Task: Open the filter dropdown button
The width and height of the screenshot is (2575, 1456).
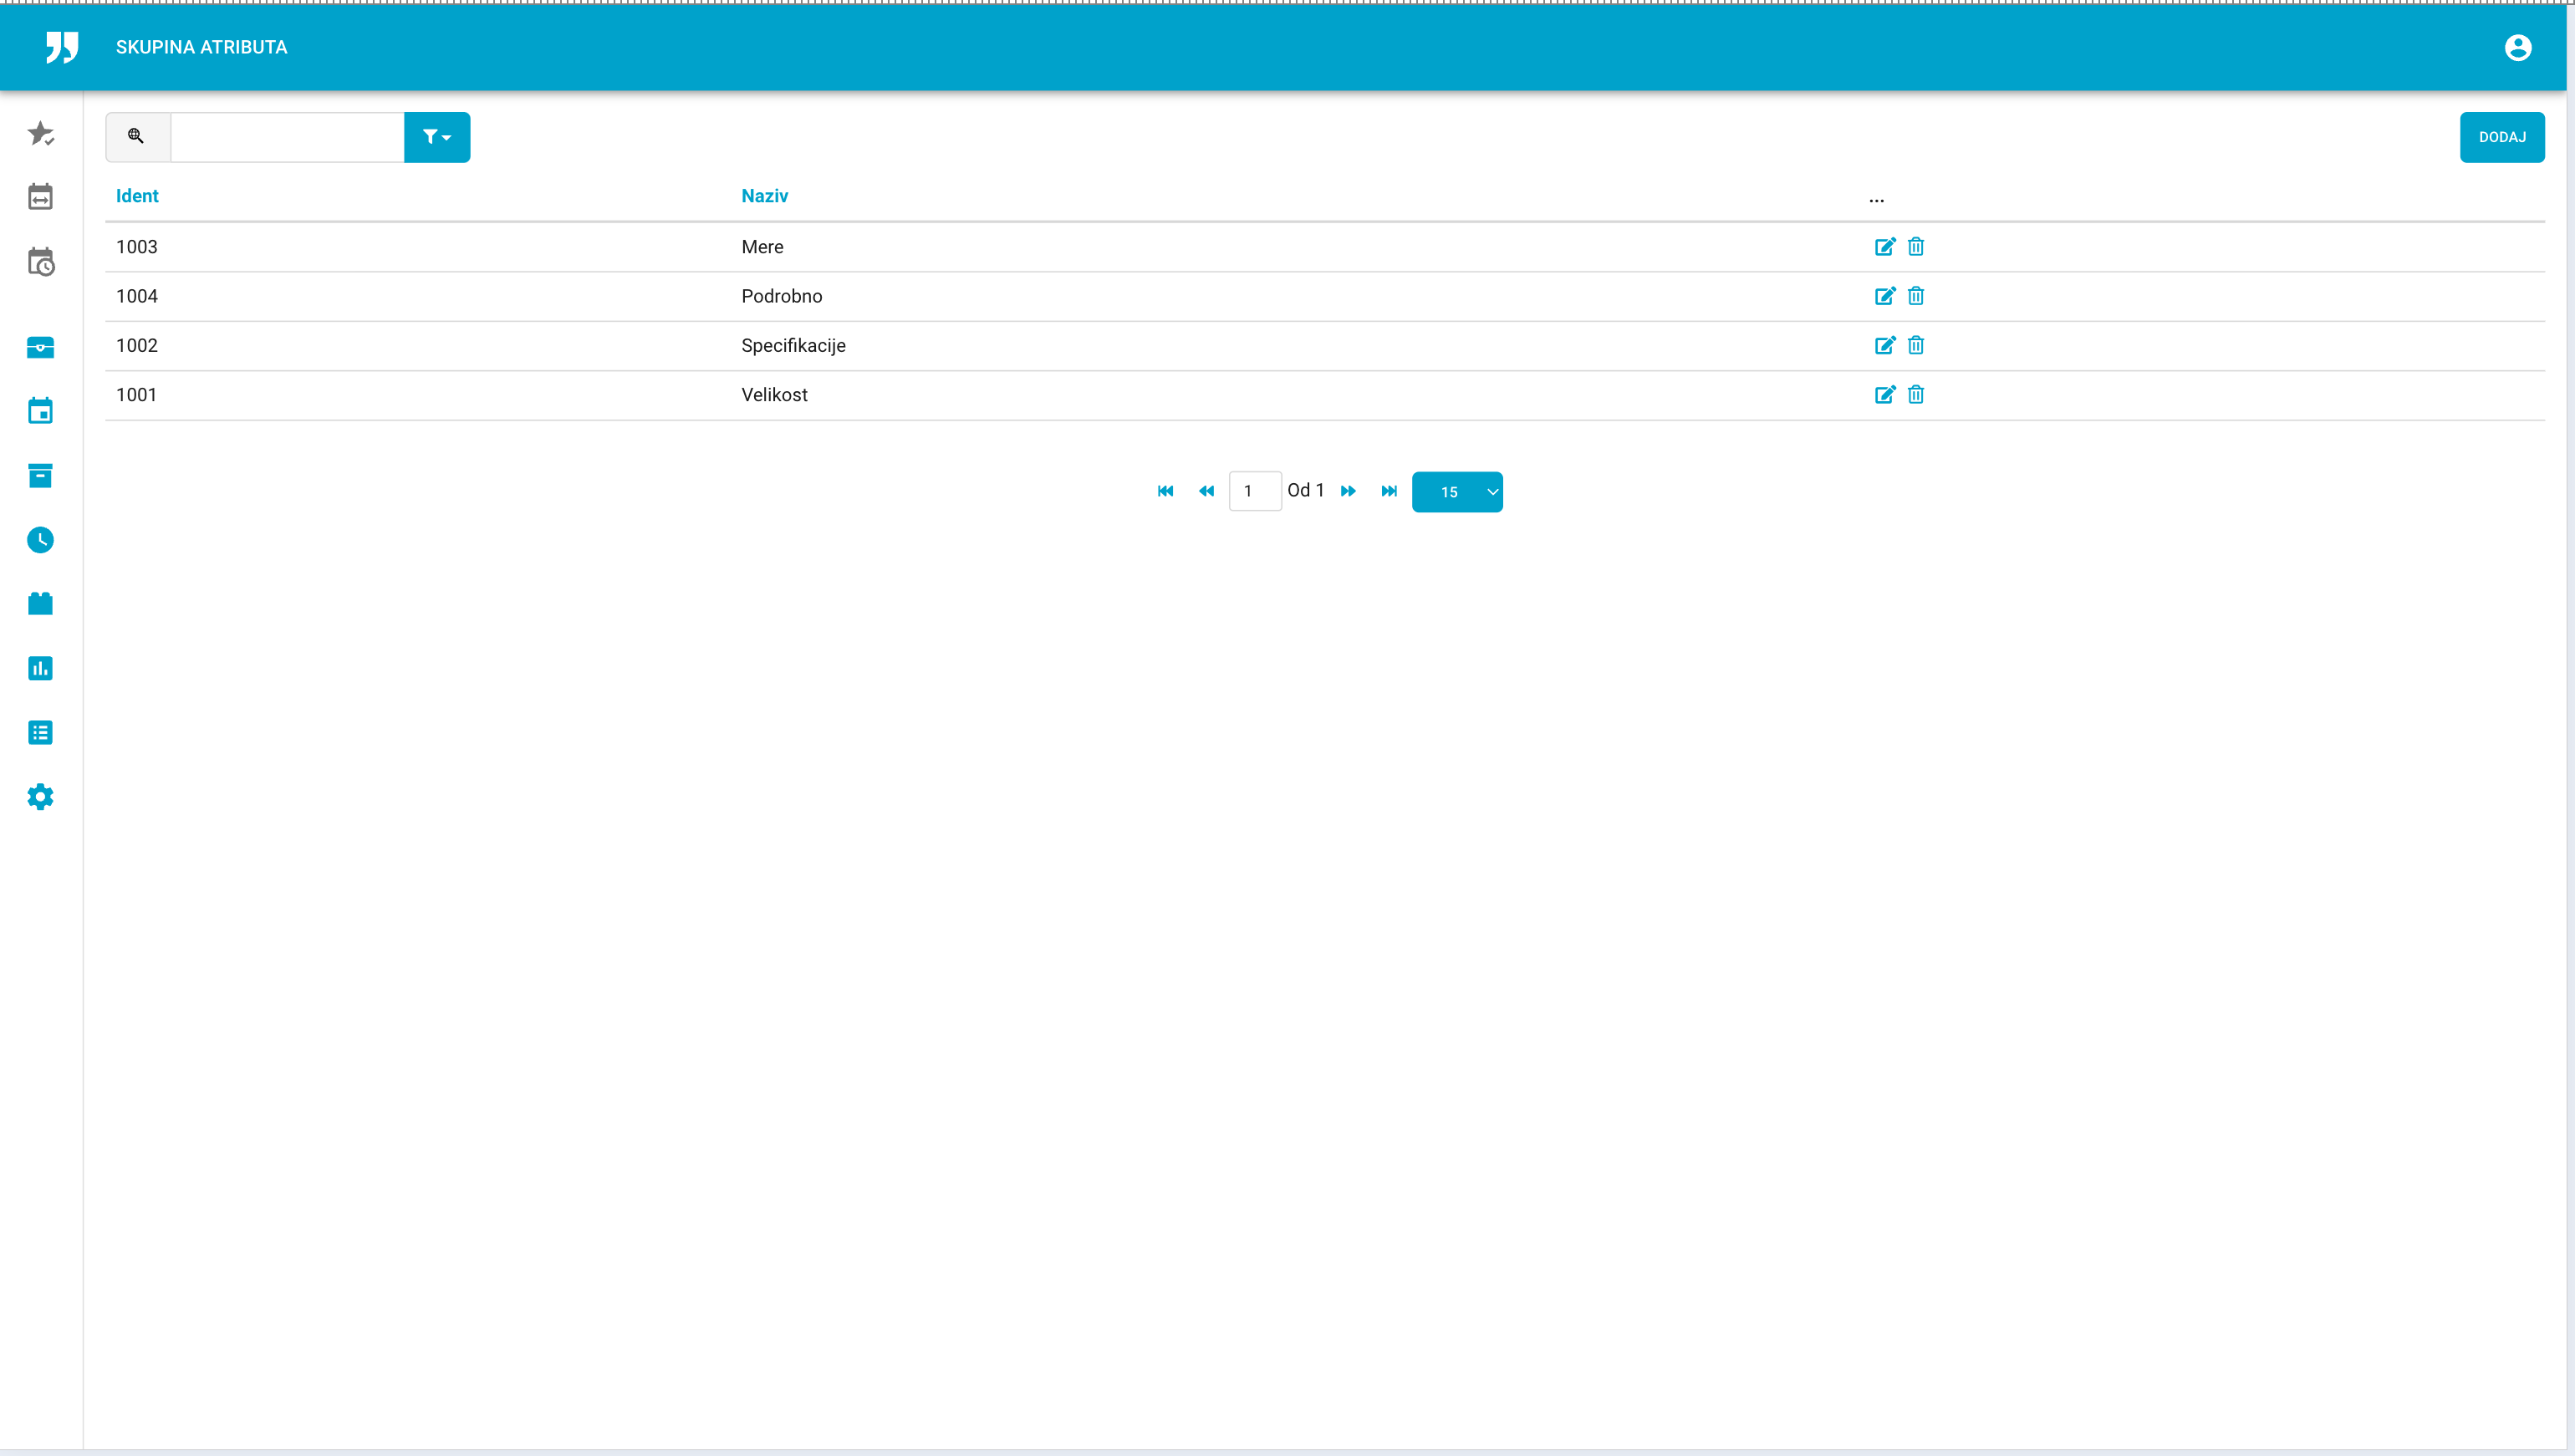Action: [437, 137]
